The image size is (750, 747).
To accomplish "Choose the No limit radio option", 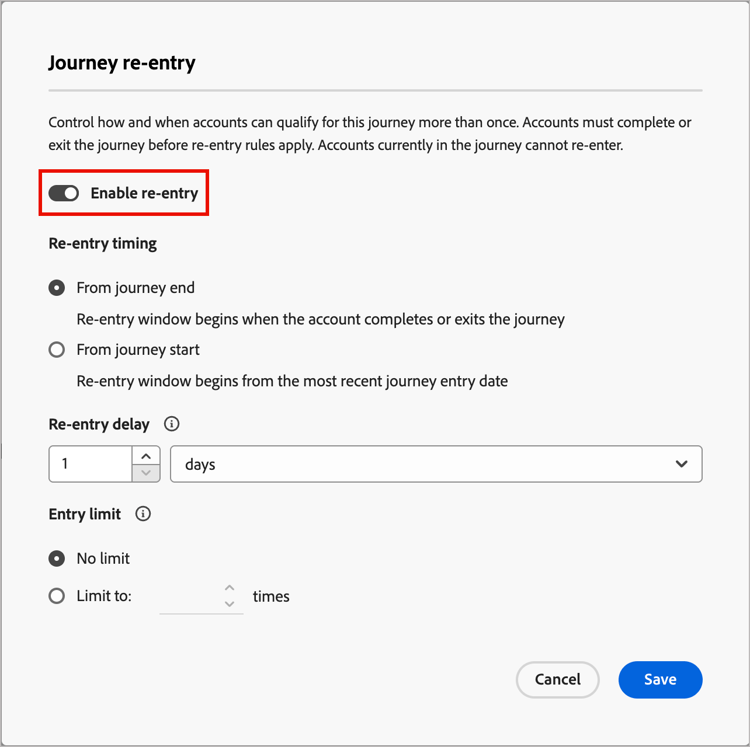I will 57,558.
